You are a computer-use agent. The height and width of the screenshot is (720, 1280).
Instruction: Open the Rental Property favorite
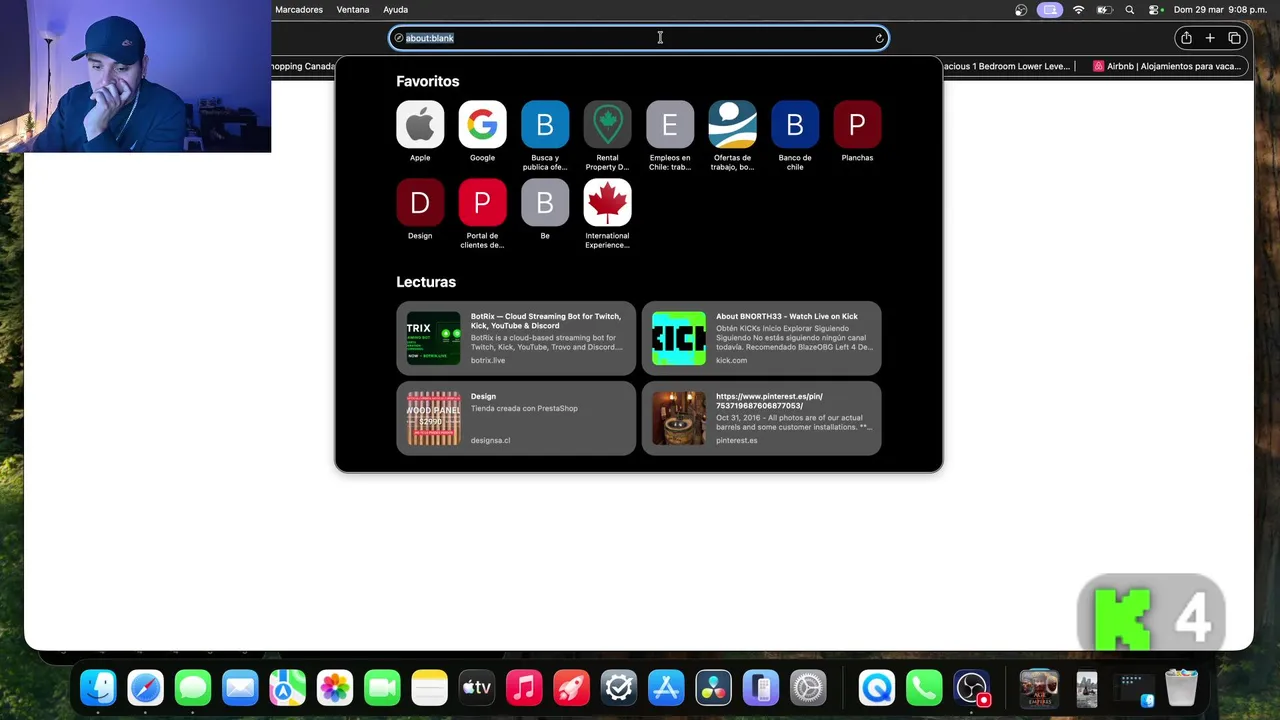tap(607, 125)
